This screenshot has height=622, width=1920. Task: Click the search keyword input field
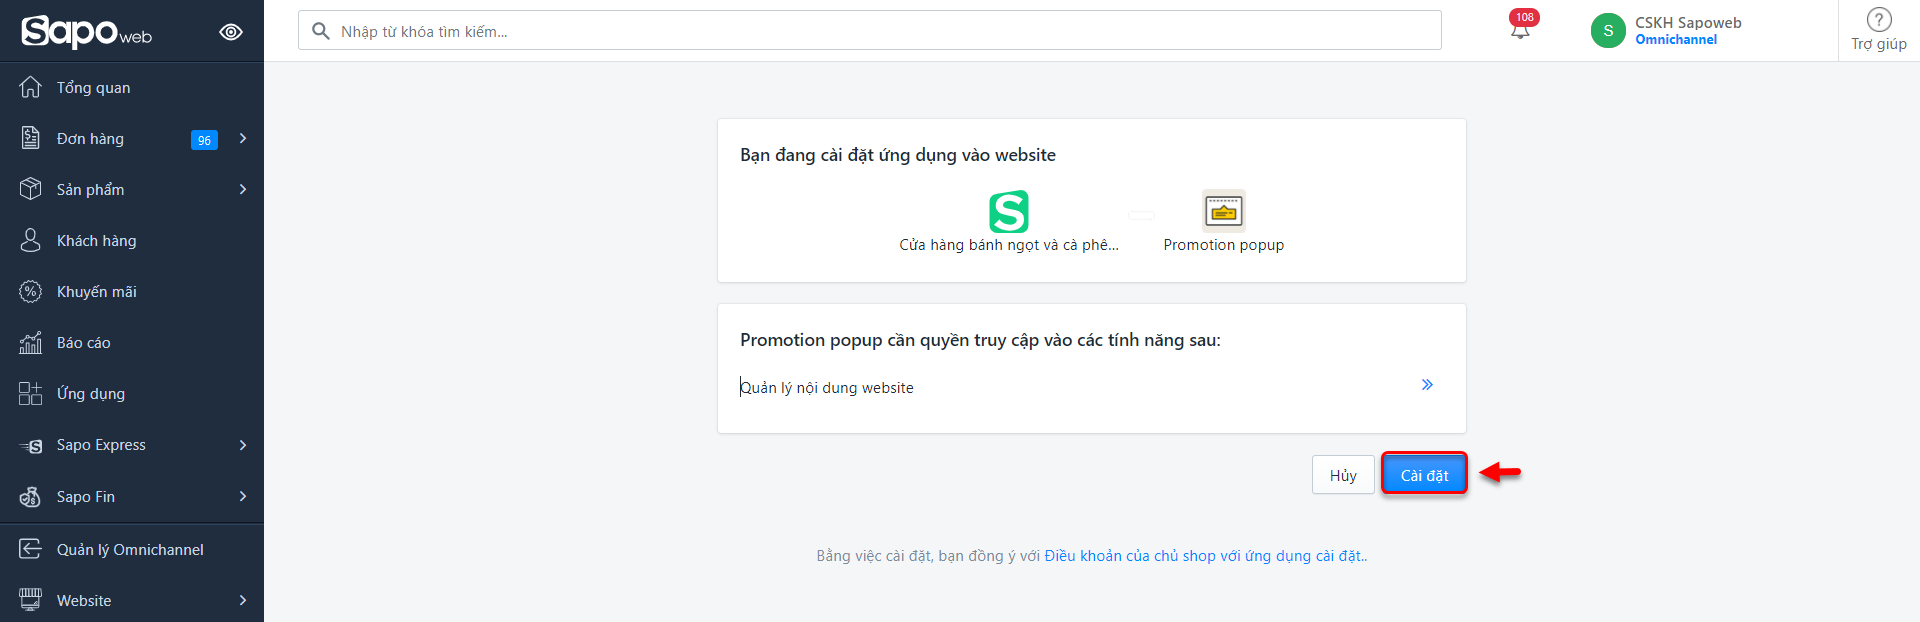(x=870, y=31)
